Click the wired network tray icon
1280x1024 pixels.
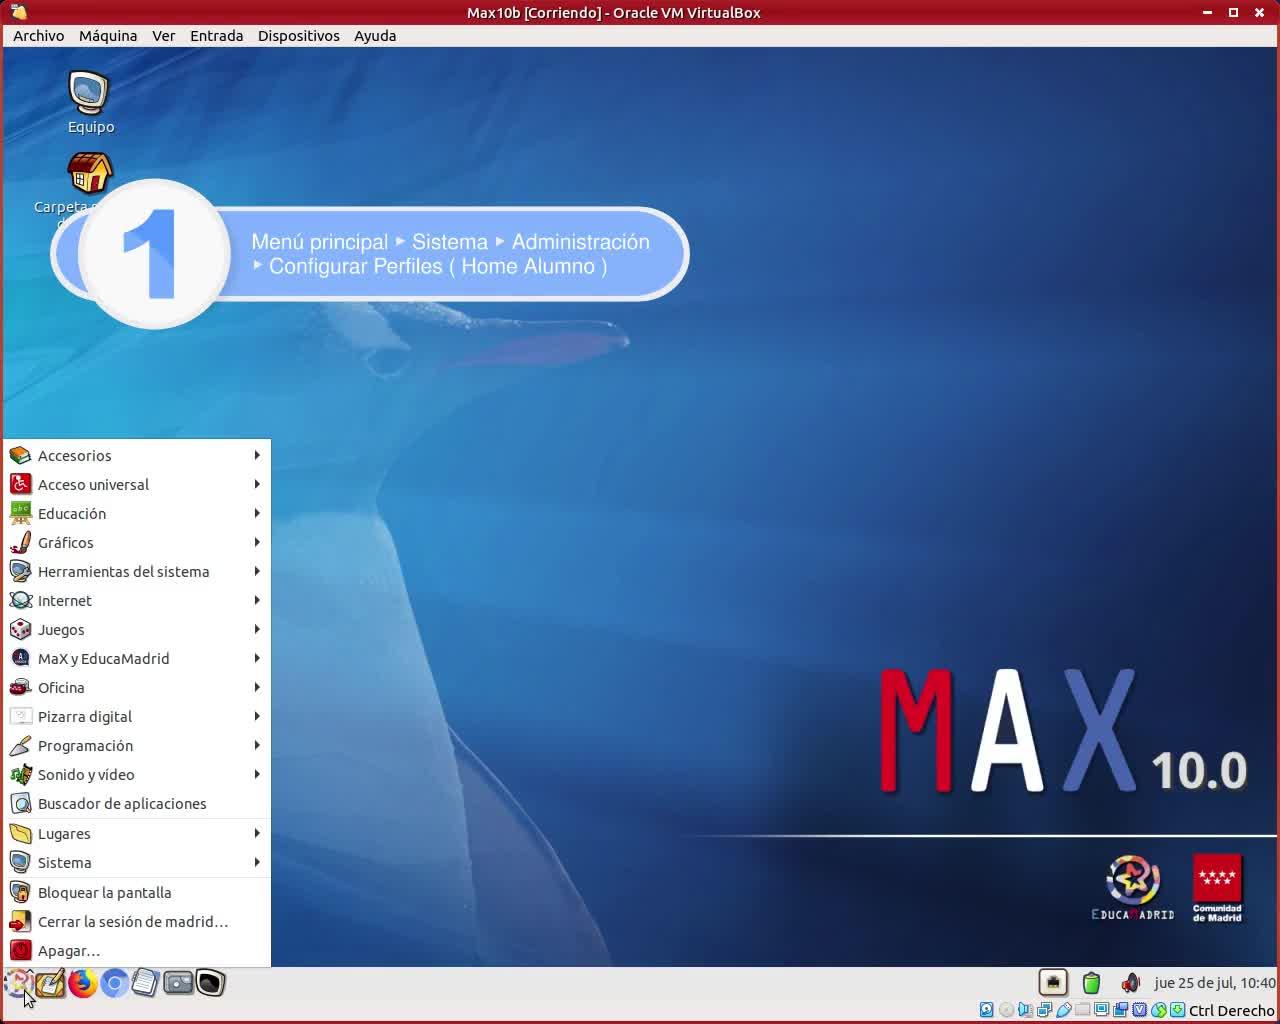pos(1052,983)
